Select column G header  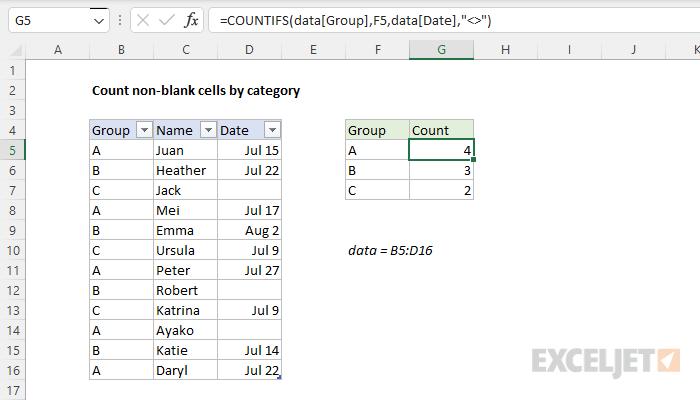coord(442,50)
